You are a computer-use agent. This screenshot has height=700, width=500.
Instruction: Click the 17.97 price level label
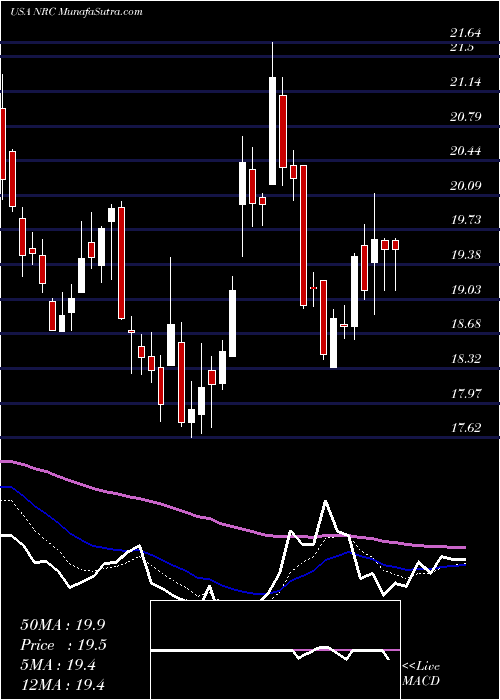point(466,393)
